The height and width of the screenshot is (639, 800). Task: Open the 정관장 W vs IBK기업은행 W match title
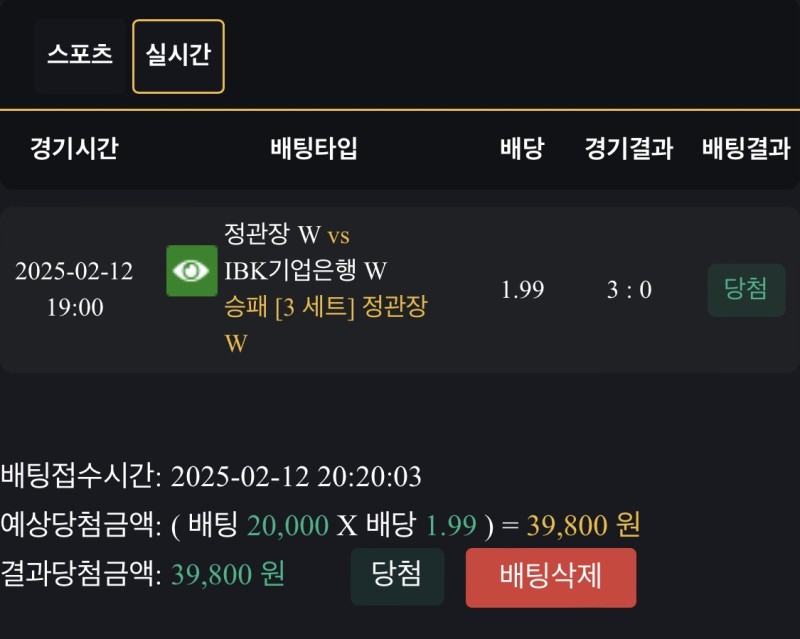[x=305, y=253]
